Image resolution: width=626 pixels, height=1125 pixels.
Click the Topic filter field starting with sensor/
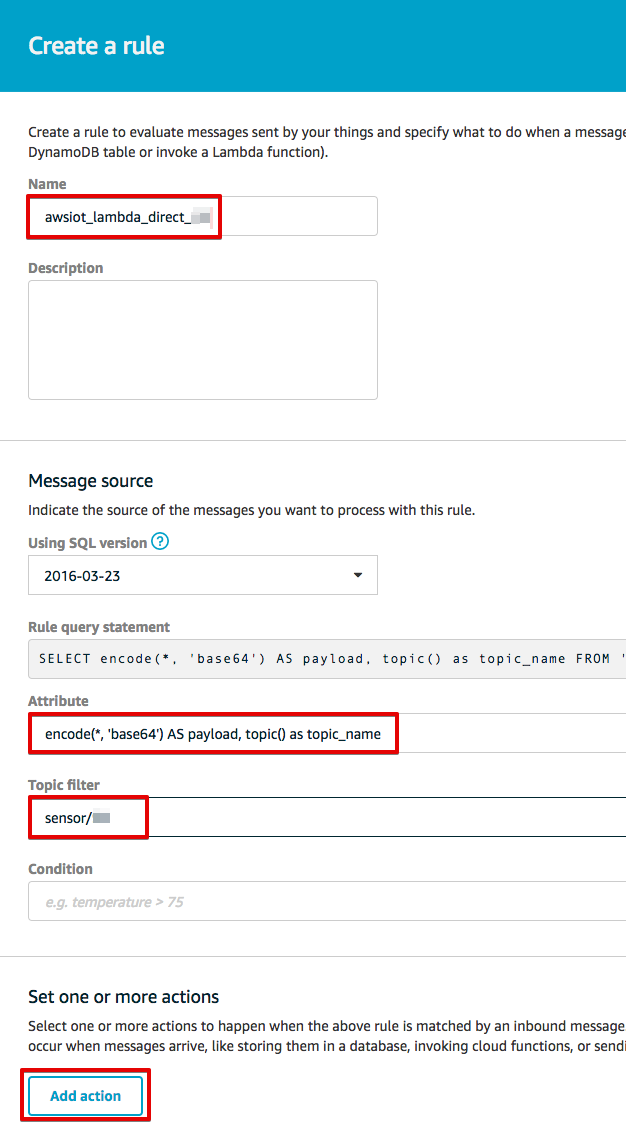point(327,817)
